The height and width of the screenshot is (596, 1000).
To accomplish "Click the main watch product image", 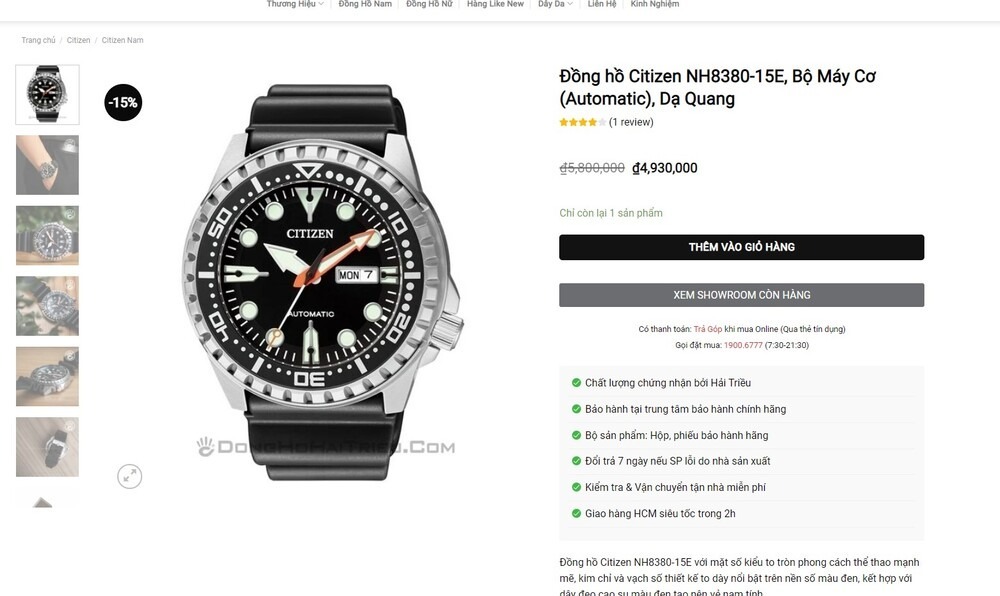I will (325, 282).
